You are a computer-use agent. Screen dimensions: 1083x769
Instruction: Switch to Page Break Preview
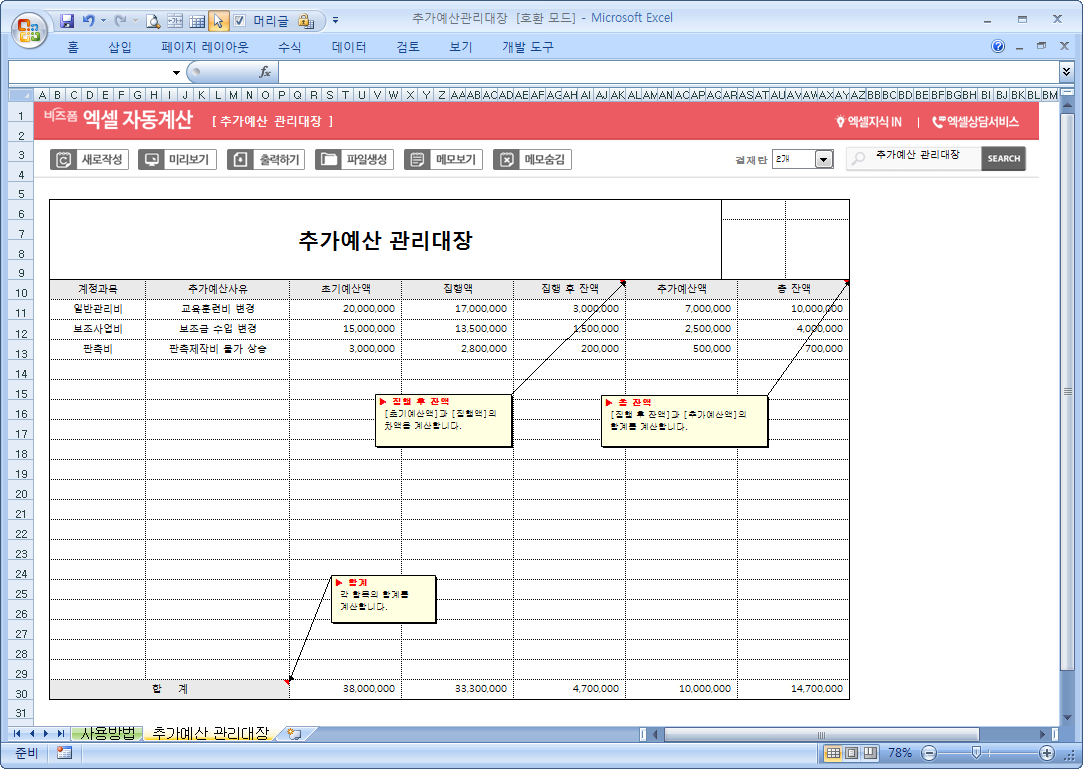point(870,753)
